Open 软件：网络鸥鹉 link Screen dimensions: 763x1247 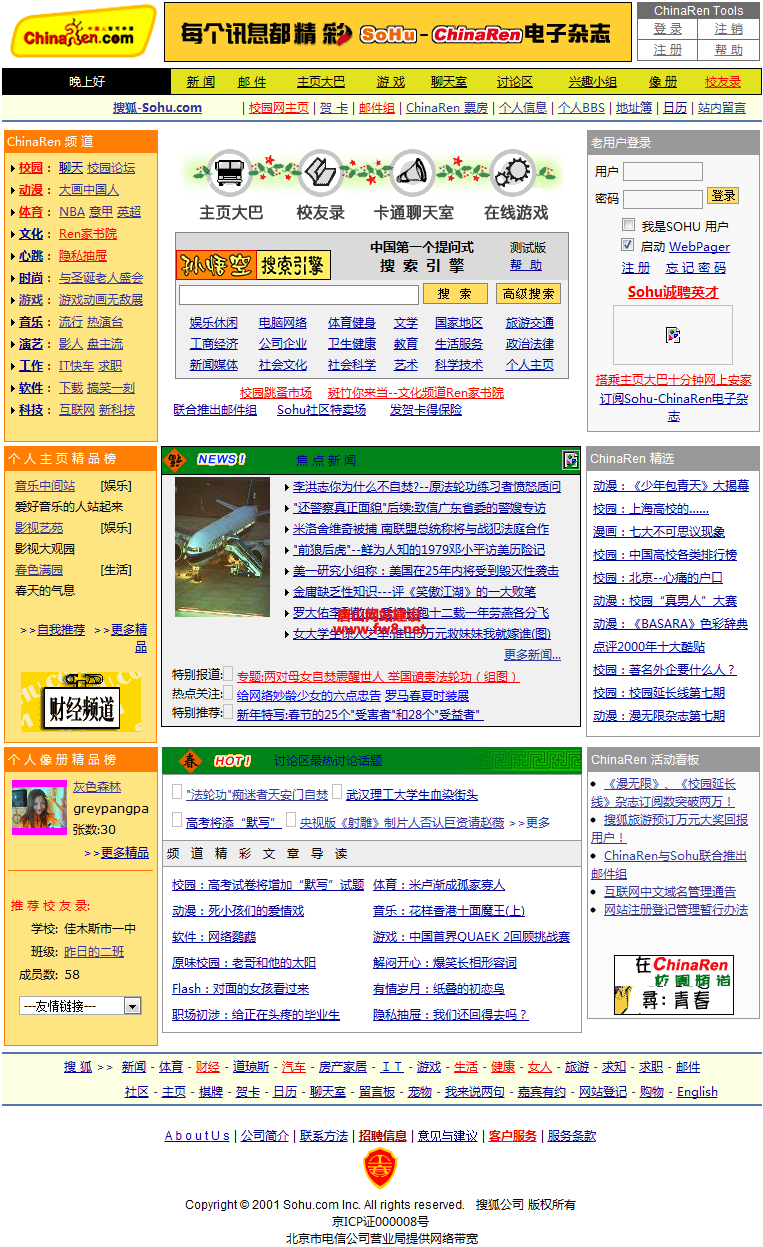click(x=214, y=937)
